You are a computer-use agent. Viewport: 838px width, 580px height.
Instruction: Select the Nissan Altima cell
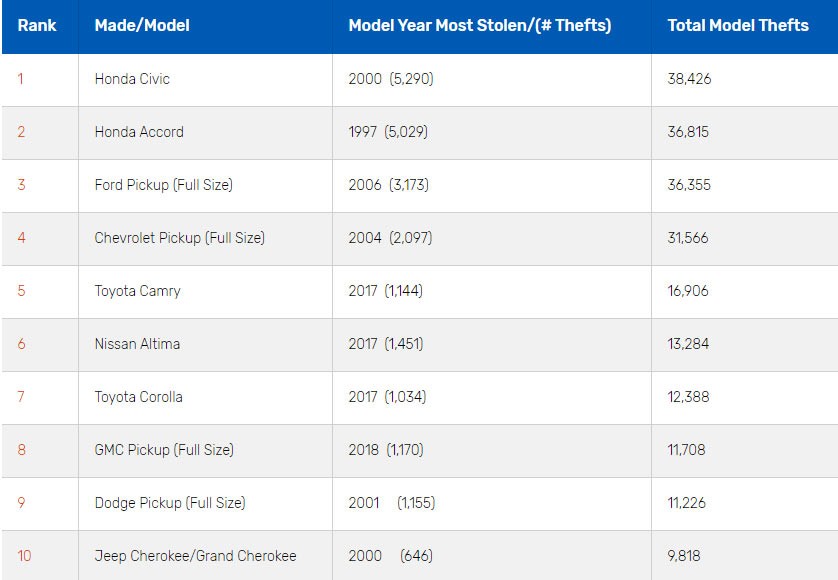click(137, 344)
